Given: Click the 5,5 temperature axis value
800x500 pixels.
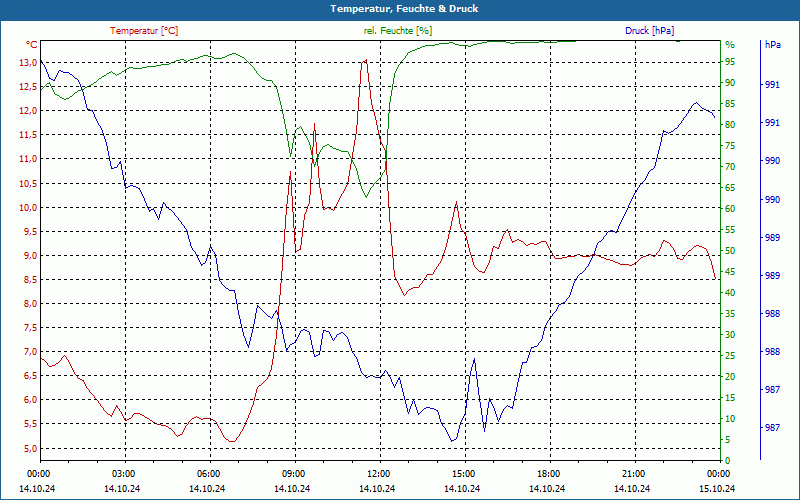Looking at the screenshot, I should point(30,424).
